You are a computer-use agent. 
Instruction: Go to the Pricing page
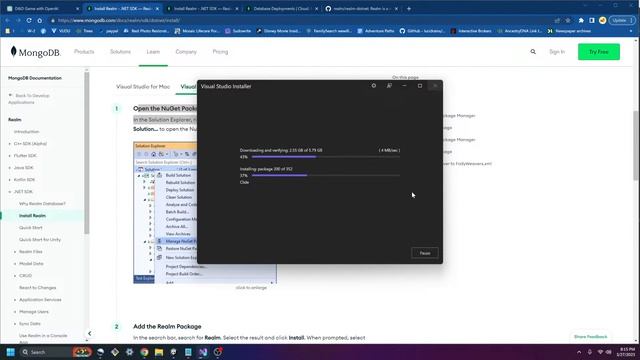tap(220, 52)
